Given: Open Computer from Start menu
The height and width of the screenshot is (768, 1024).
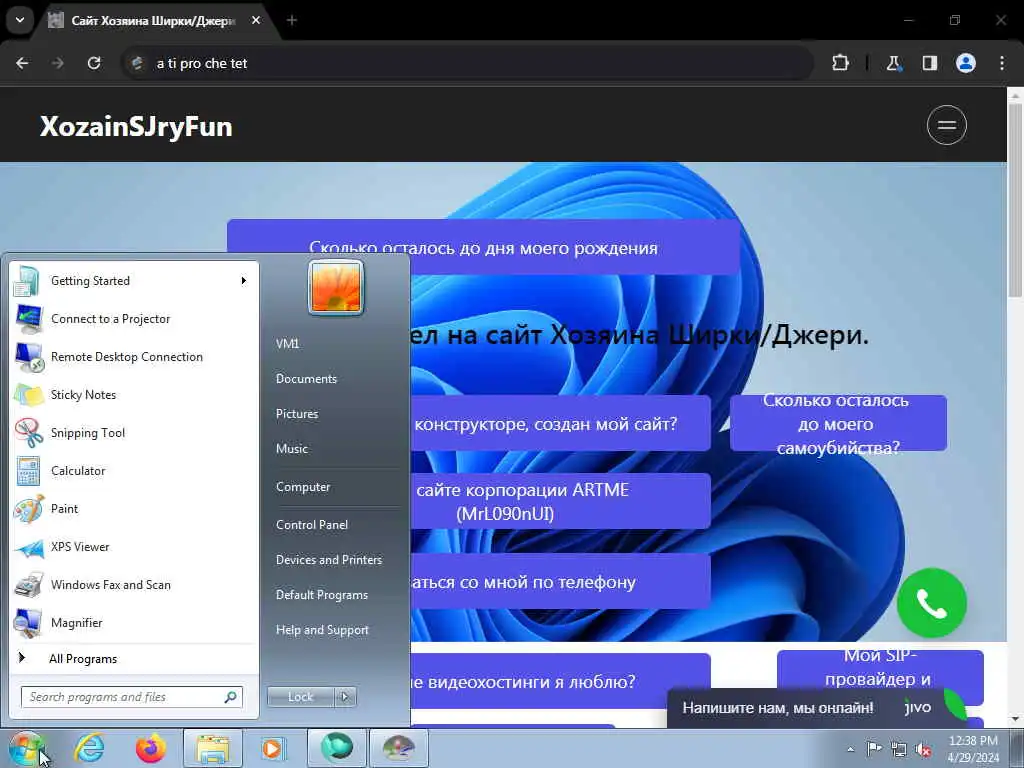Looking at the screenshot, I should coord(303,487).
